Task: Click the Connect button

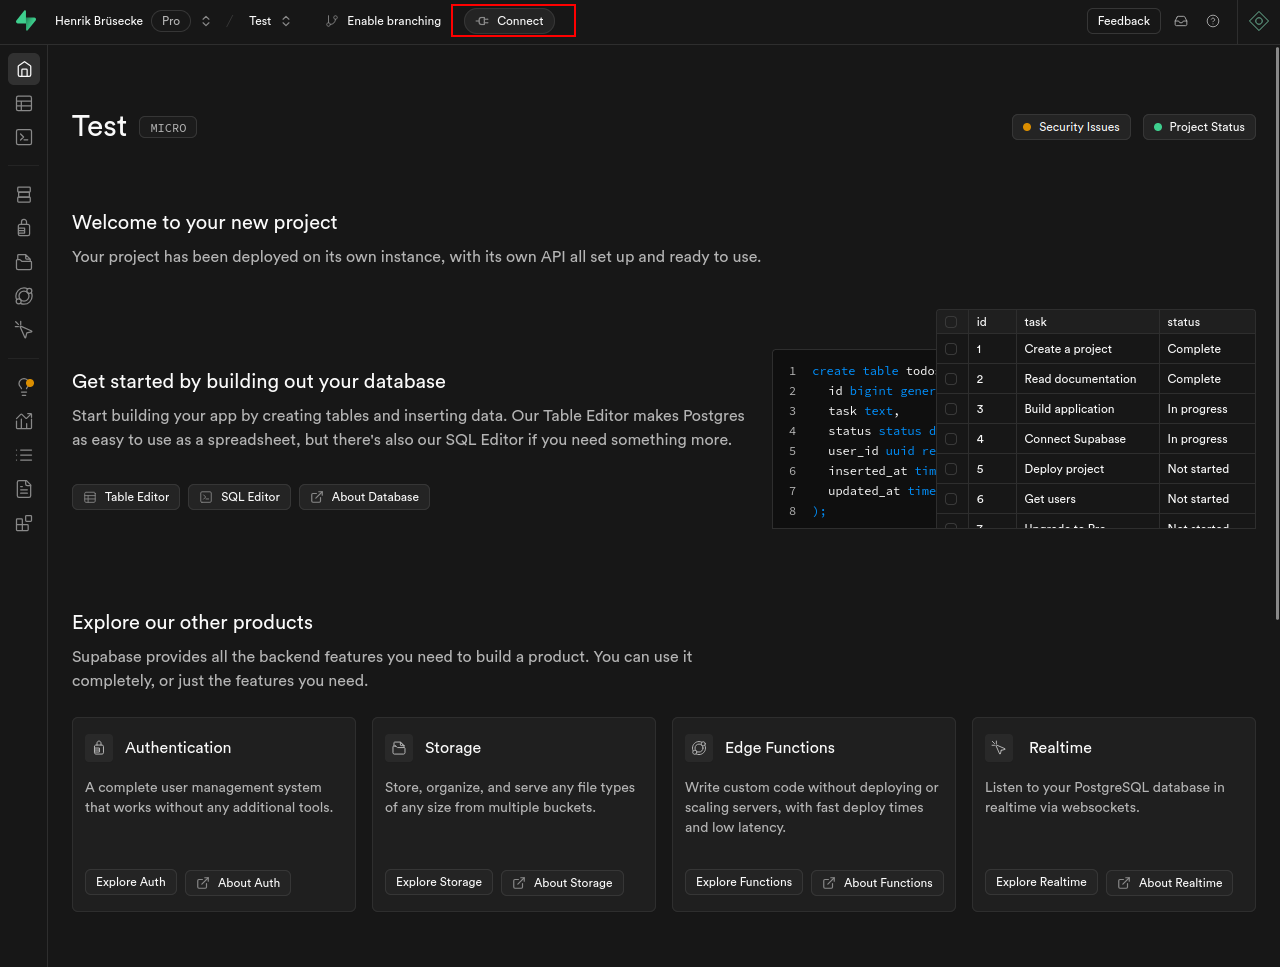Action: tap(510, 21)
